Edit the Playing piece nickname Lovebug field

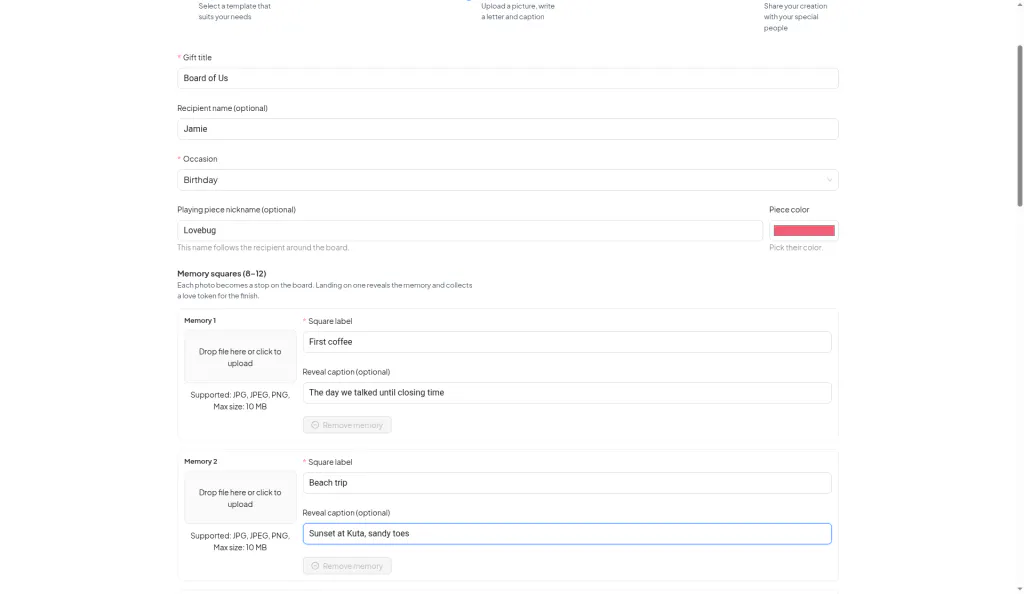pyautogui.click(x=470, y=230)
